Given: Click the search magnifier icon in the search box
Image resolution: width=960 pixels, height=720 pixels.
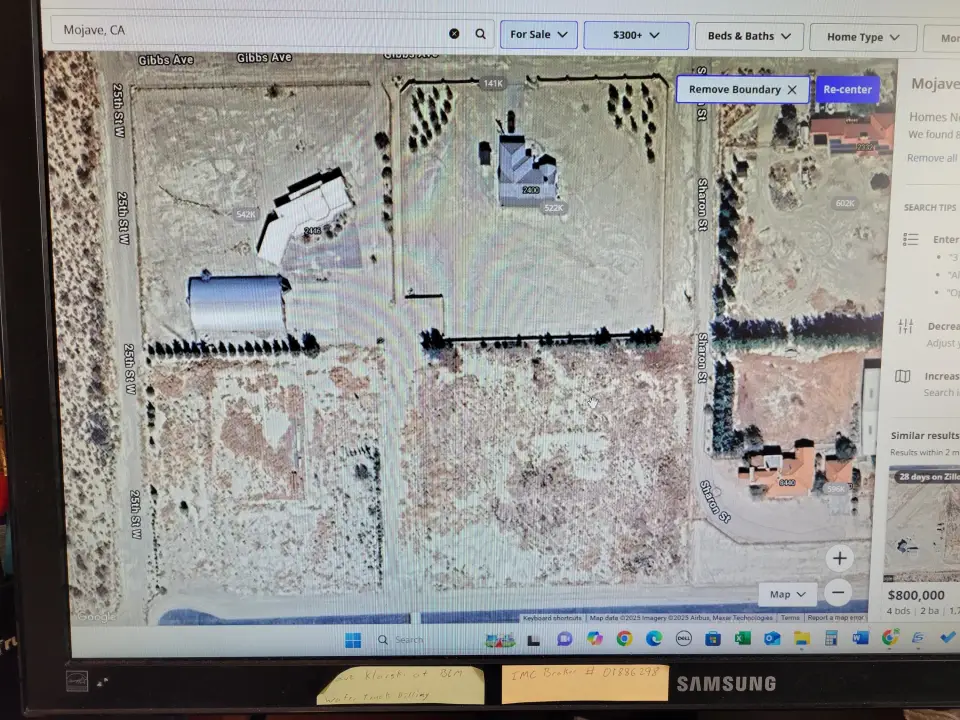Looking at the screenshot, I should pyautogui.click(x=480, y=34).
